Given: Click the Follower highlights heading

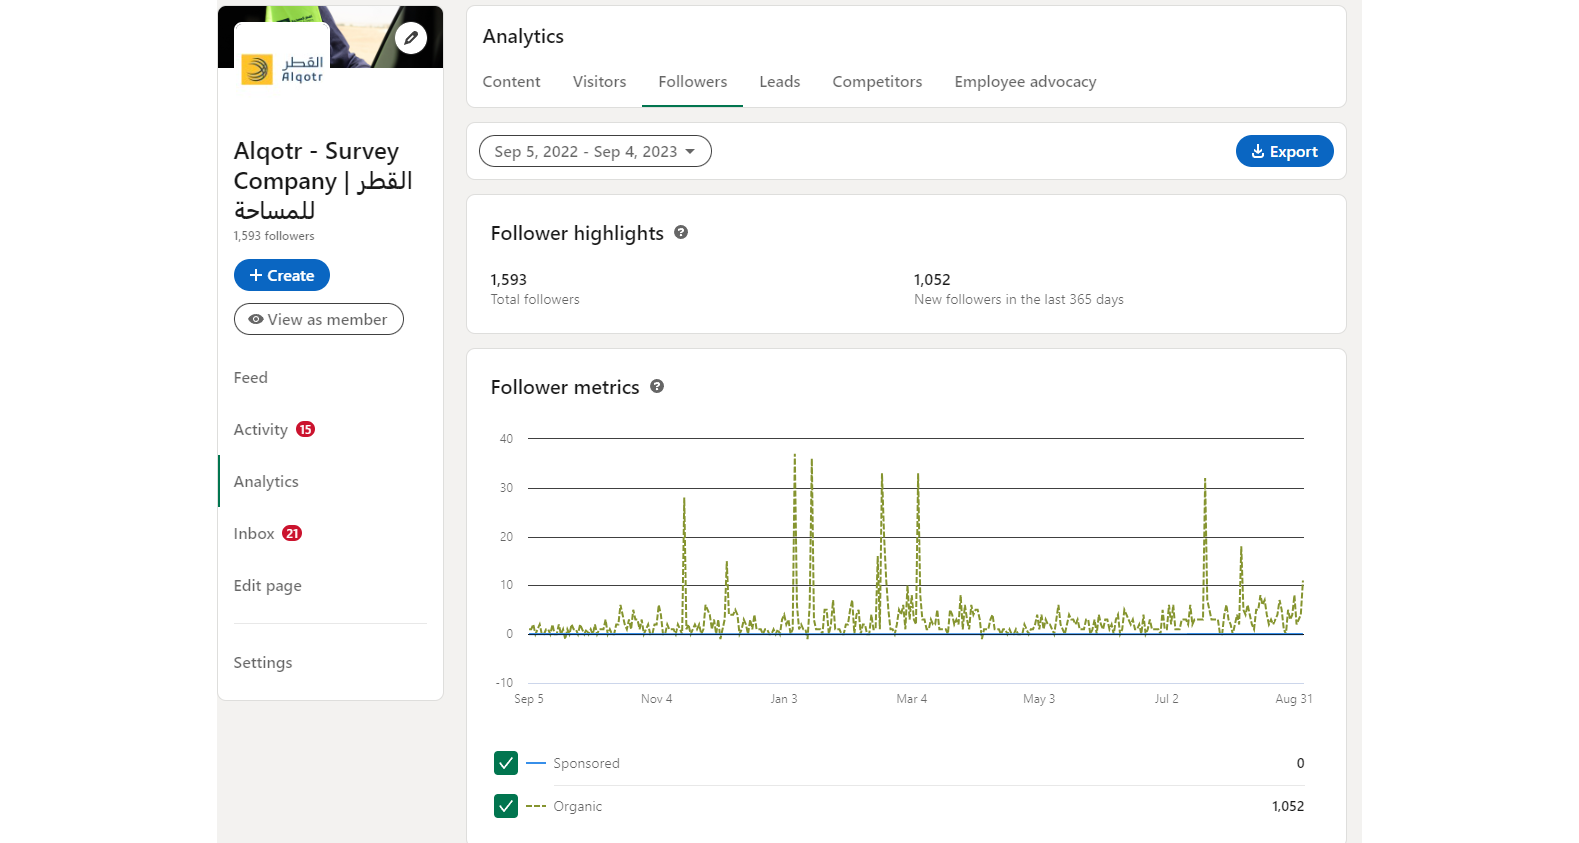Looking at the screenshot, I should coord(577,233).
